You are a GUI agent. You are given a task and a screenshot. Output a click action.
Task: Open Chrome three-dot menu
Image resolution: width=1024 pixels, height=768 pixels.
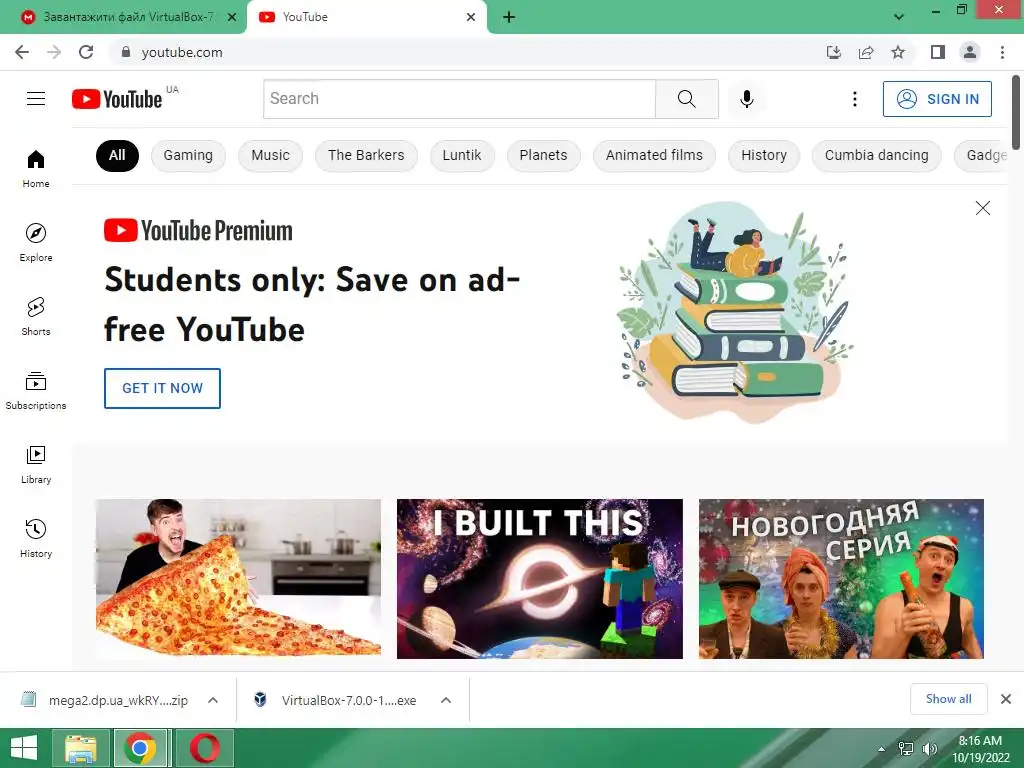(x=1002, y=52)
